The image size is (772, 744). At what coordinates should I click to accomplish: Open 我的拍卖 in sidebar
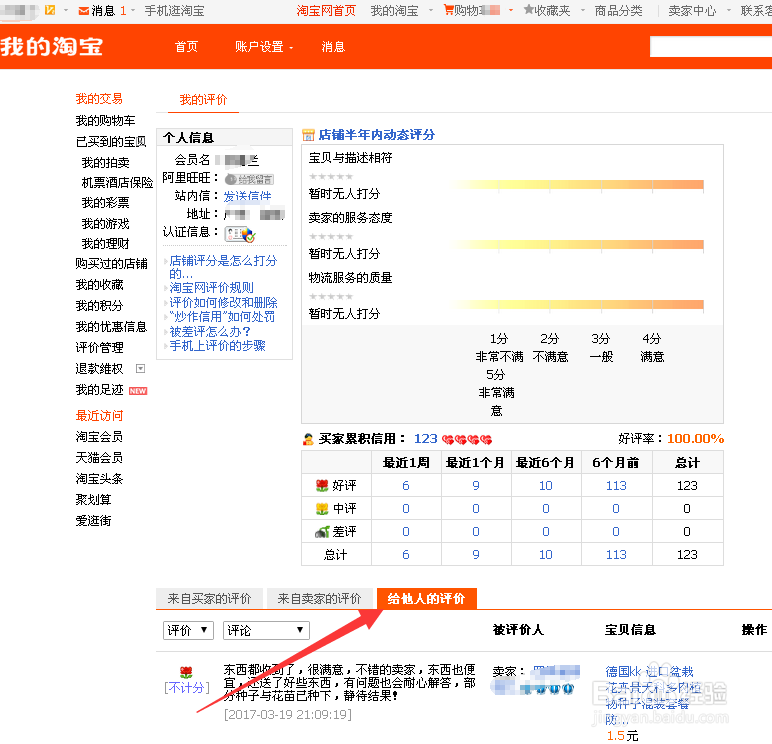tap(105, 162)
